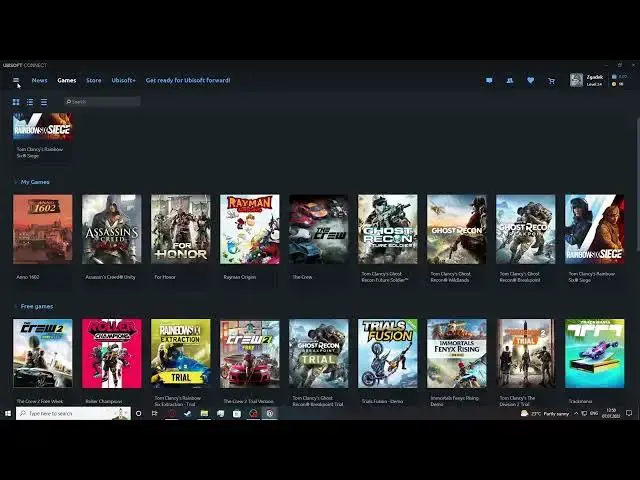Click the Zgadek profile avatar

coord(576,80)
